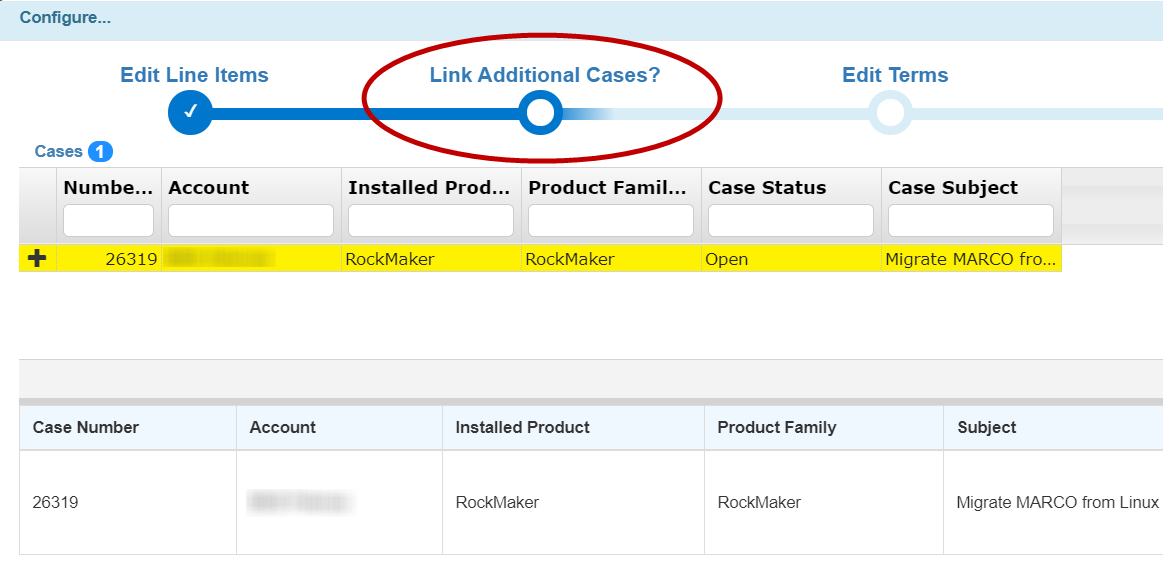Click the Account column filter box
This screenshot has height=585, width=1163.
tap(250, 221)
